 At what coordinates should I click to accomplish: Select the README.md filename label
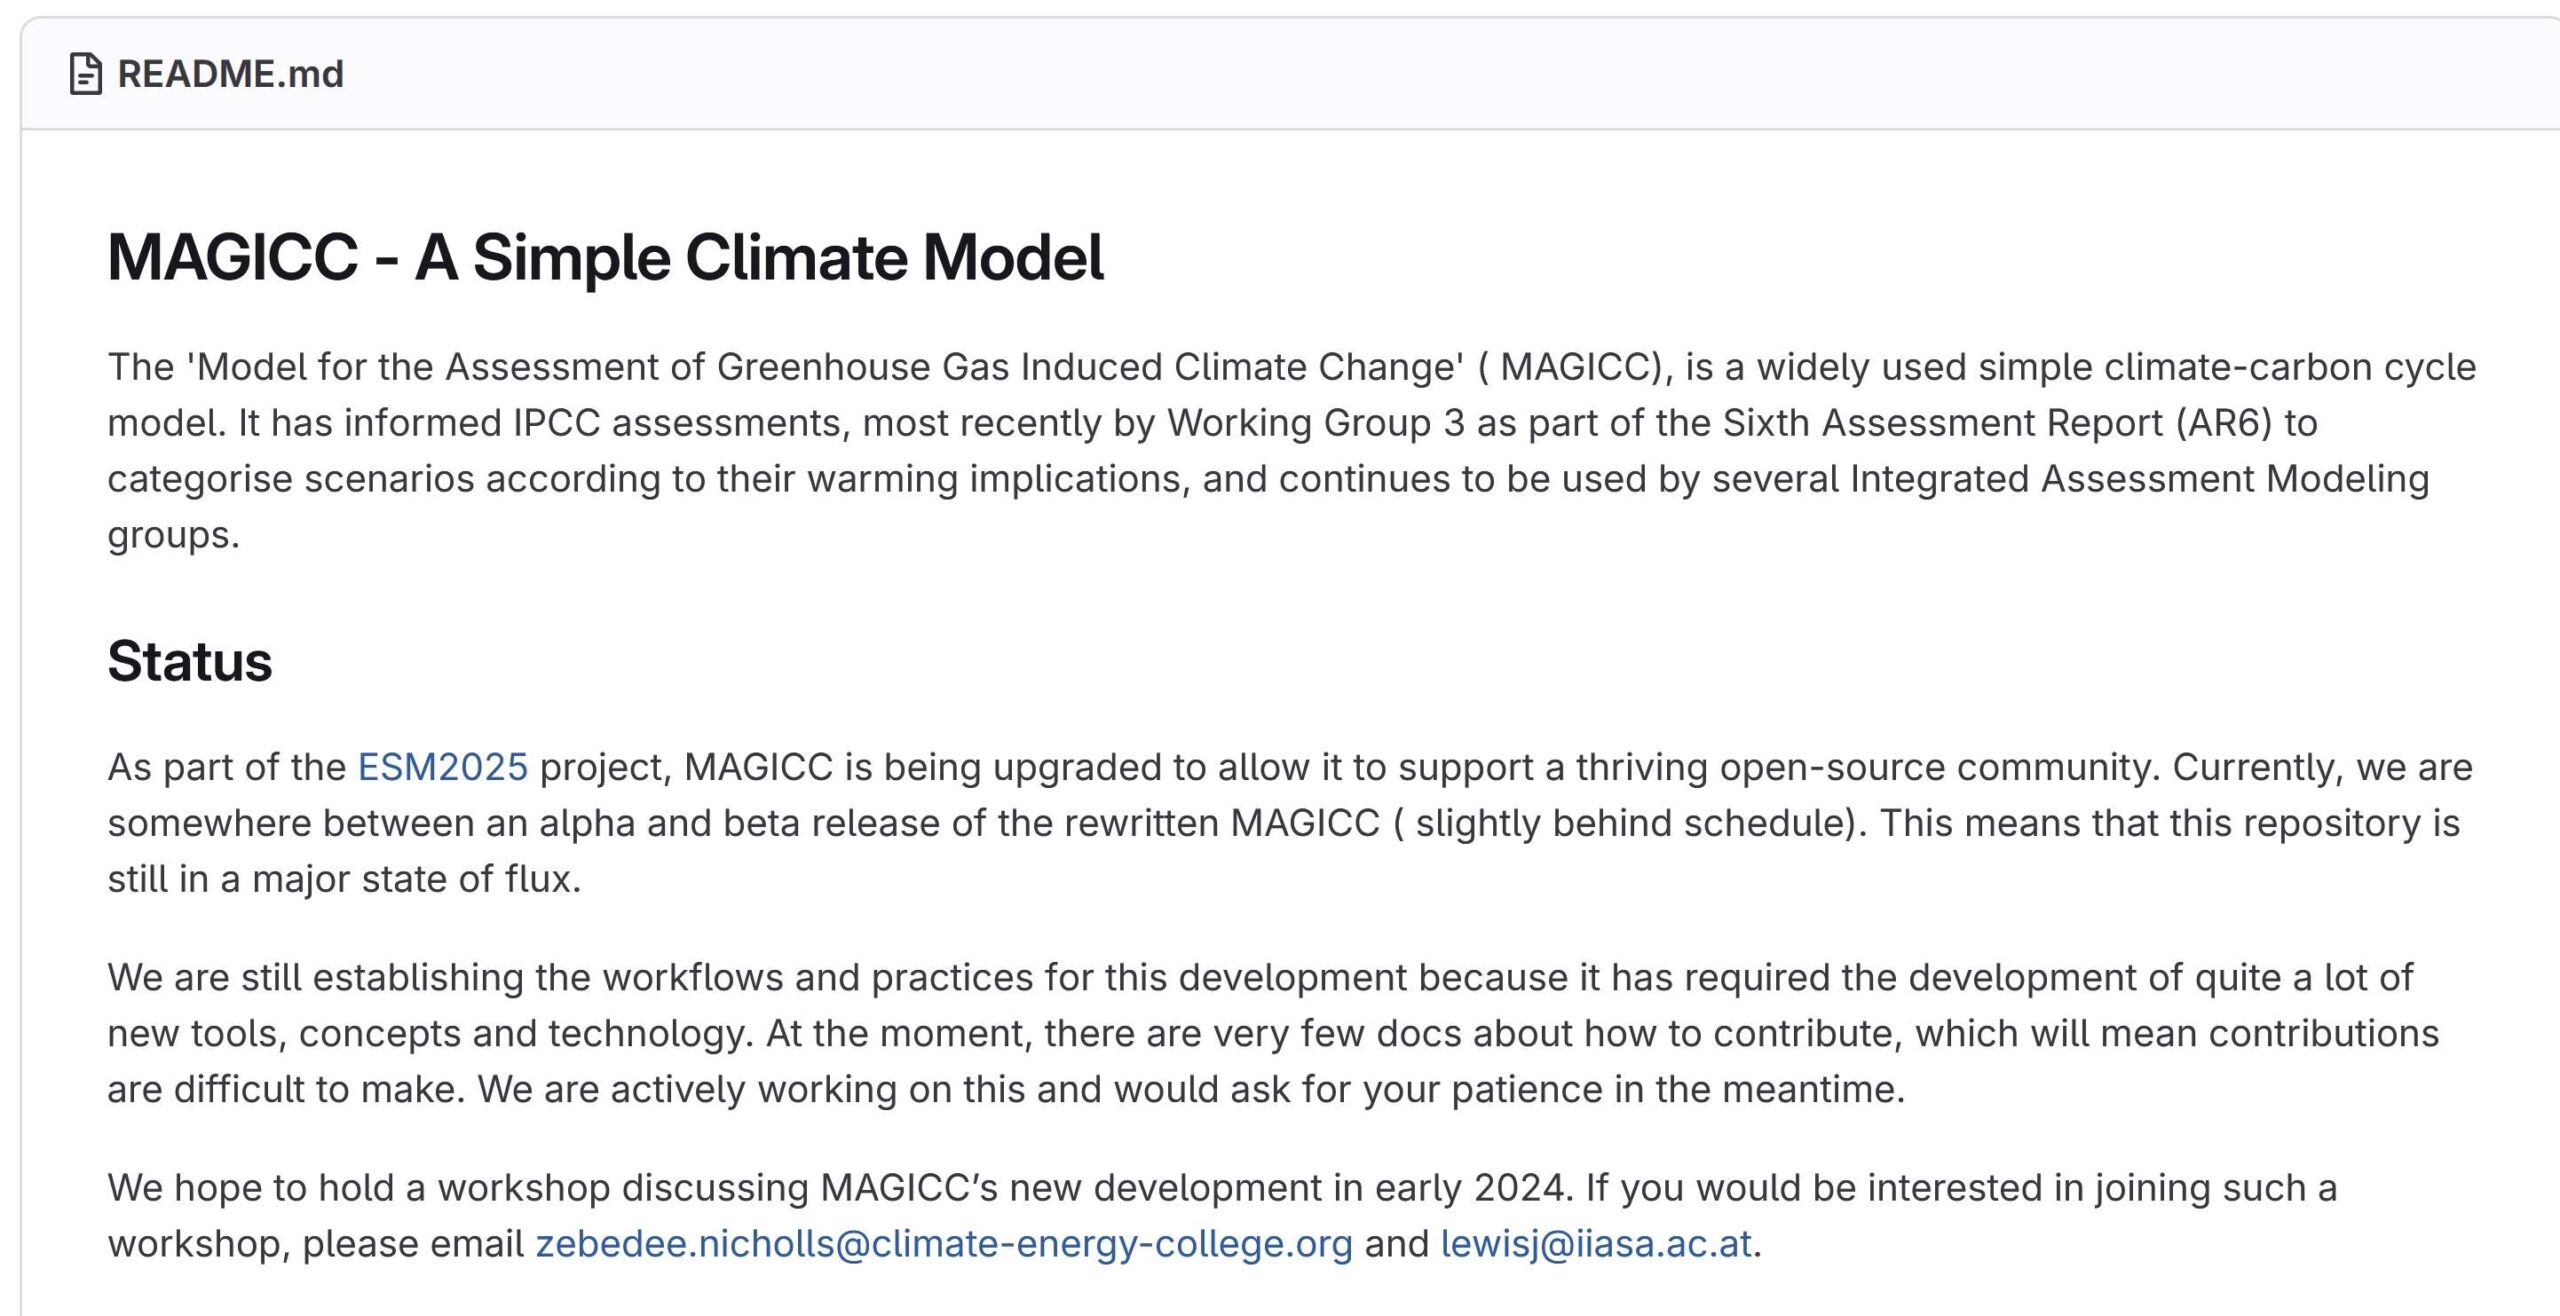tap(230, 74)
